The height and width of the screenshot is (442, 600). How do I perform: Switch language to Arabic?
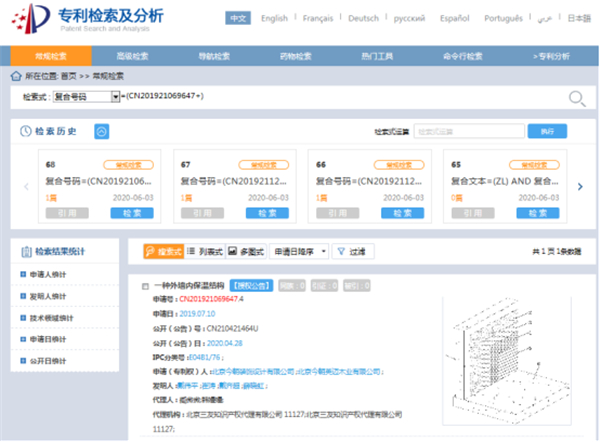point(545,18)
